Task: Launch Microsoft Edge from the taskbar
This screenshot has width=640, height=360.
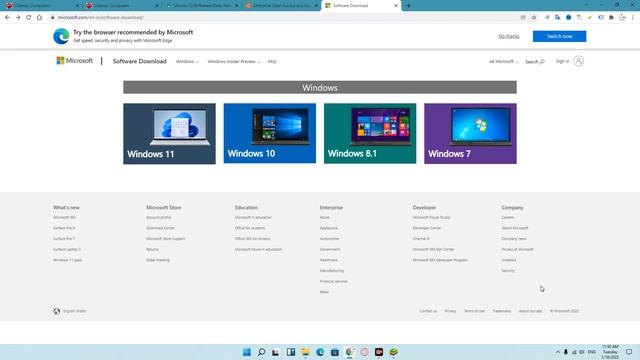Action: coord(320,352)
